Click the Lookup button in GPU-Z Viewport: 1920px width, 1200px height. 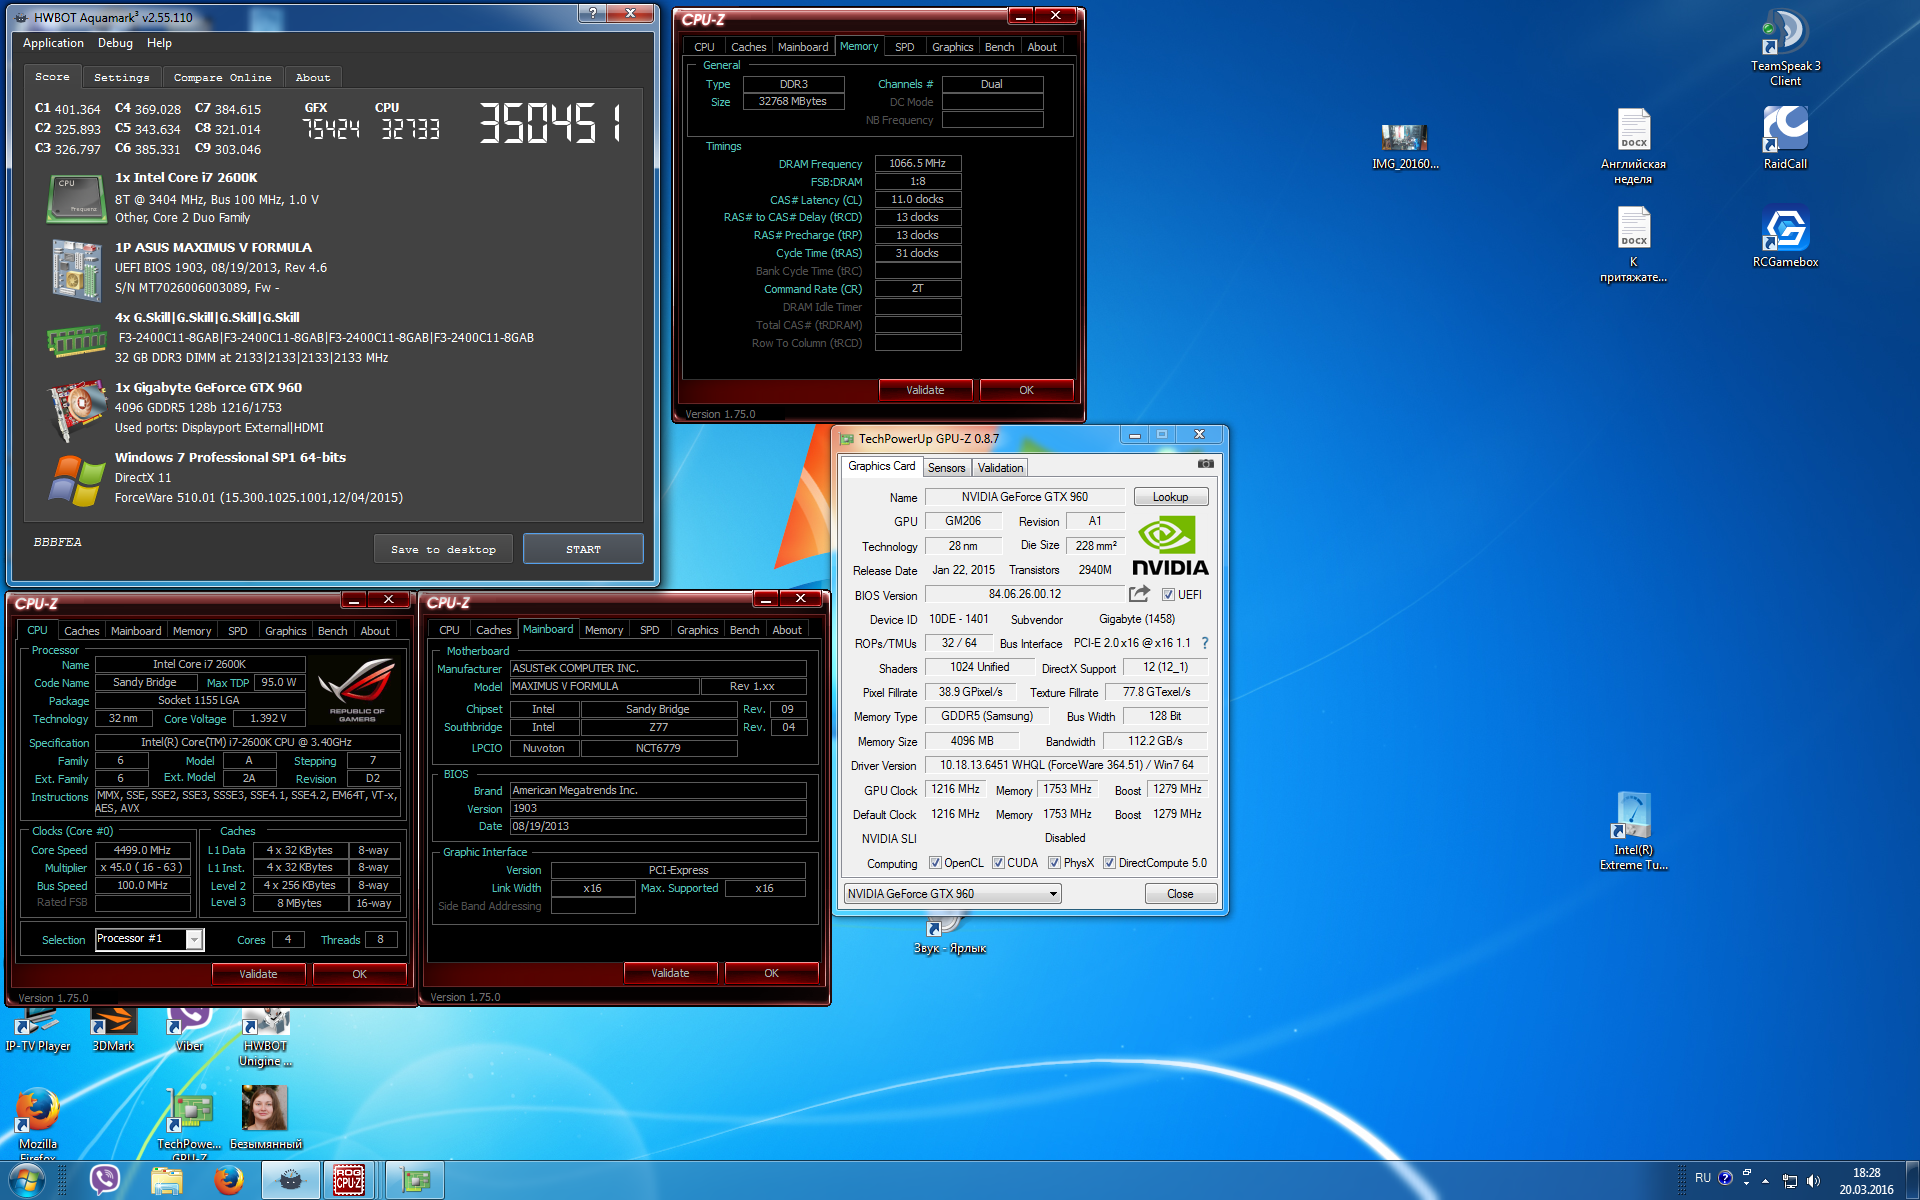point(1170,497)
